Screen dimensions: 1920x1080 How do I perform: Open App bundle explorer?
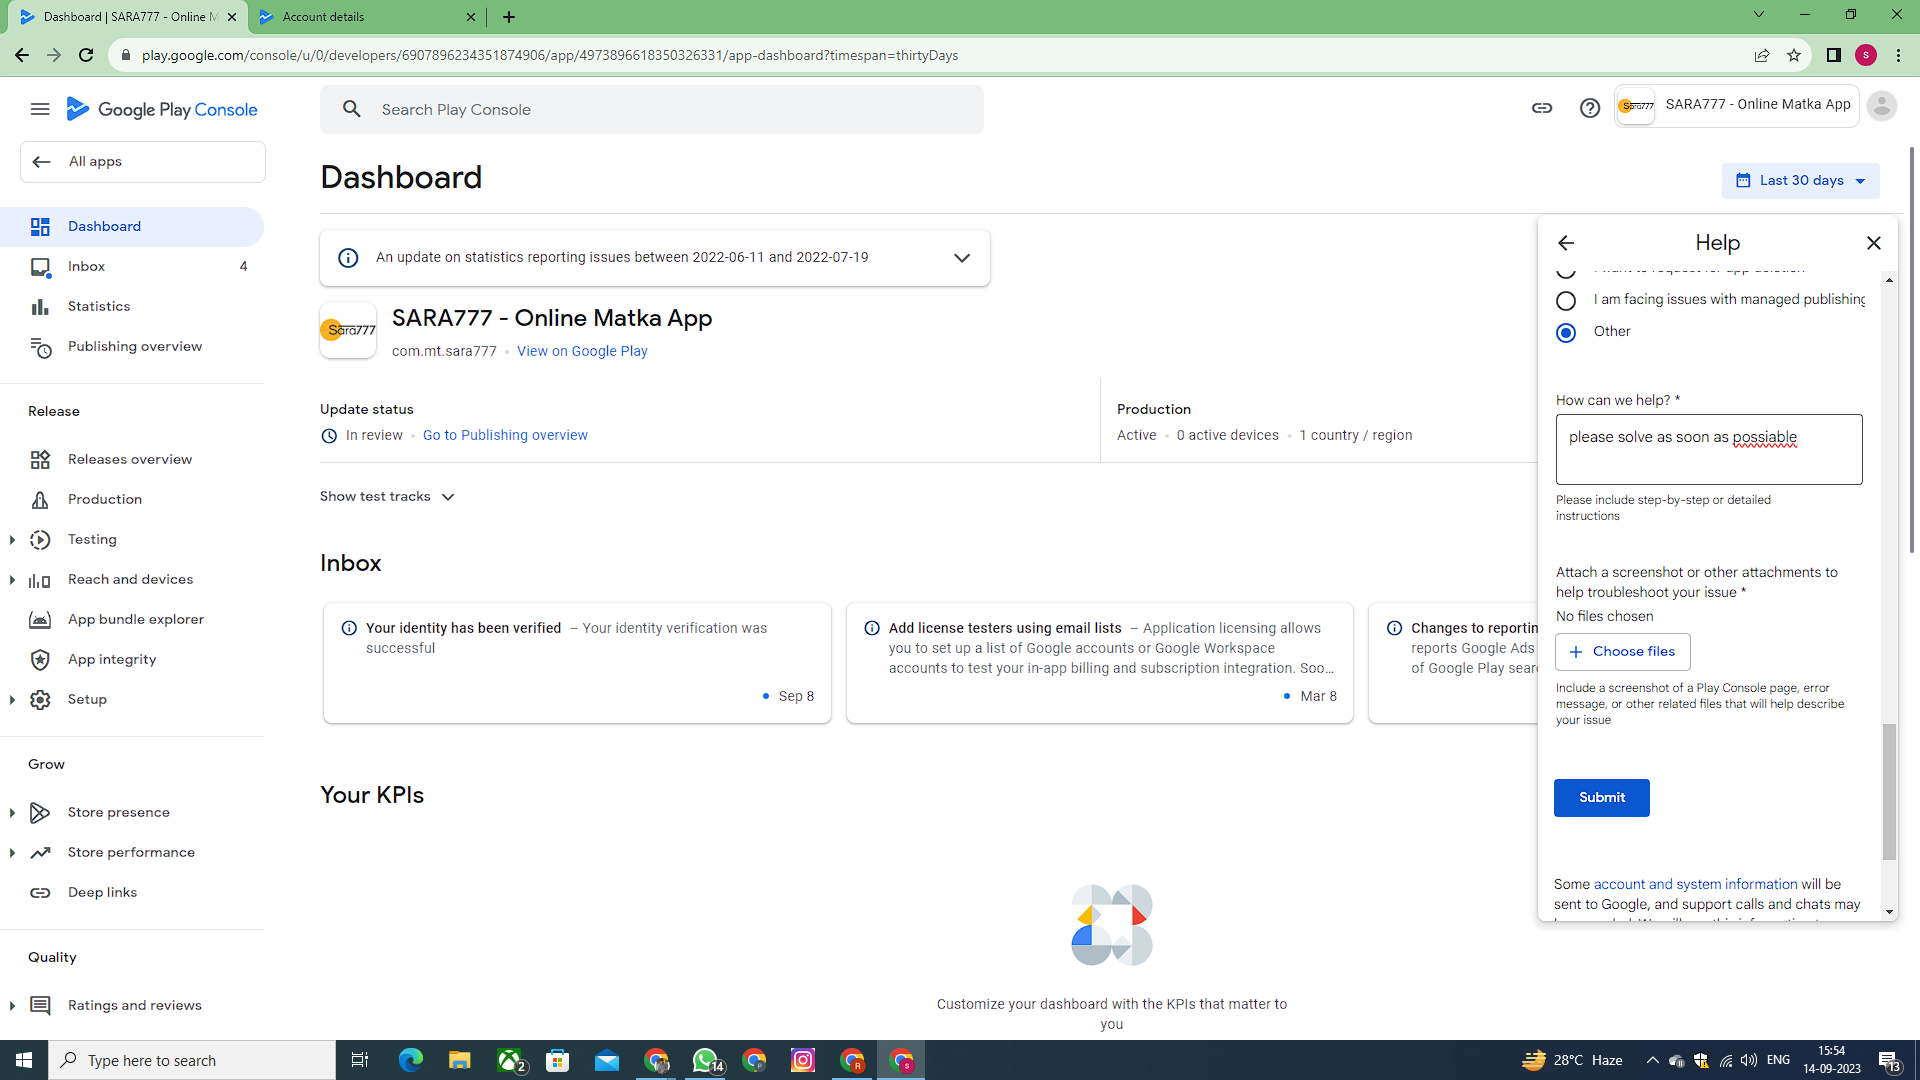point(136,619)
